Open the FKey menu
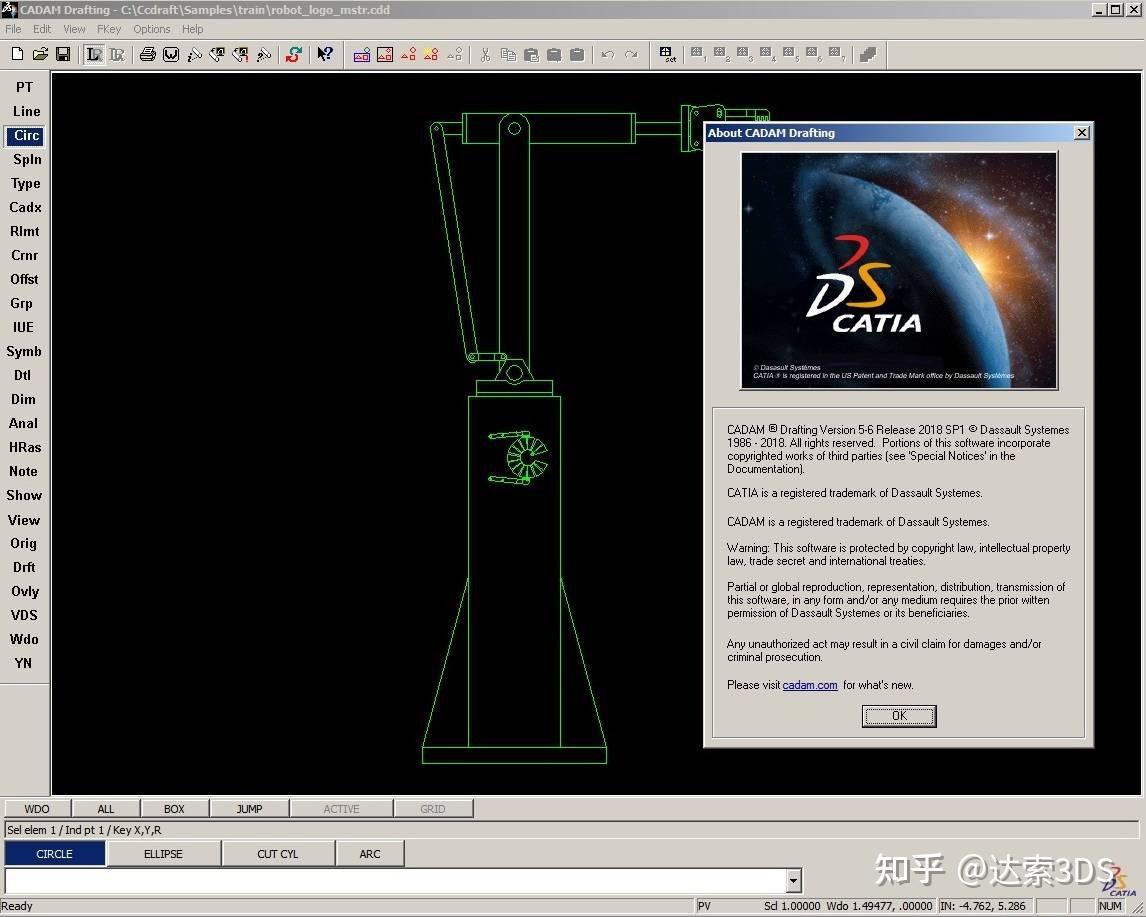The width and height of the screenshot is (1146, 917). click(109, 29)
